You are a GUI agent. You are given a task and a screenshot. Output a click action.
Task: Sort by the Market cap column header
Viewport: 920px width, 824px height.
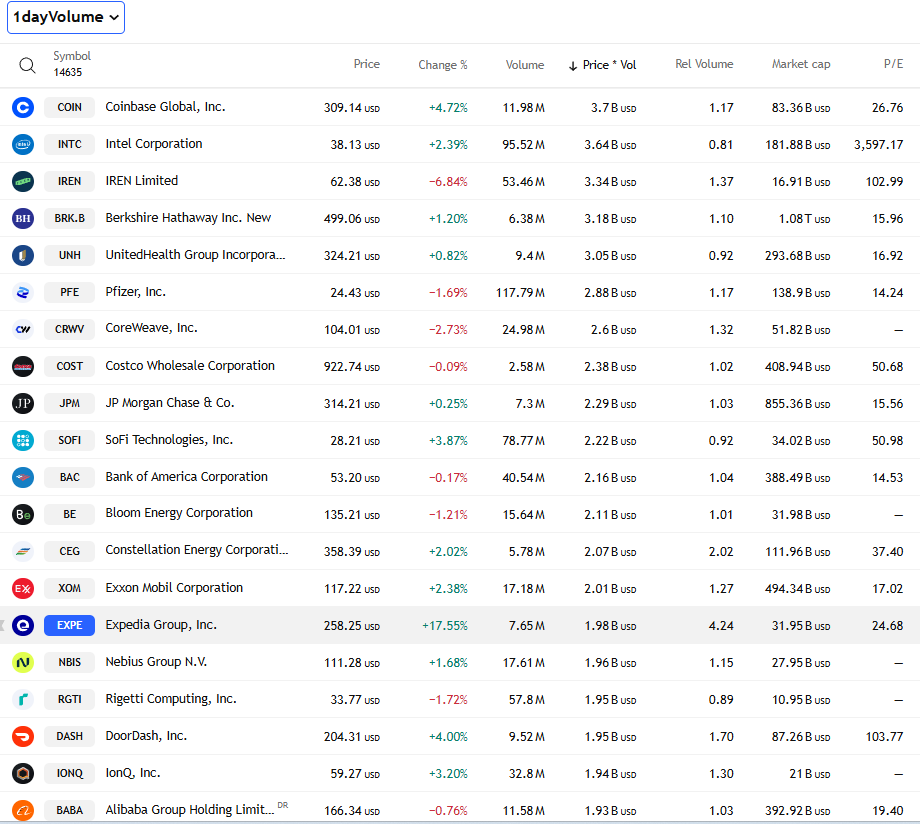click(801, 64)
